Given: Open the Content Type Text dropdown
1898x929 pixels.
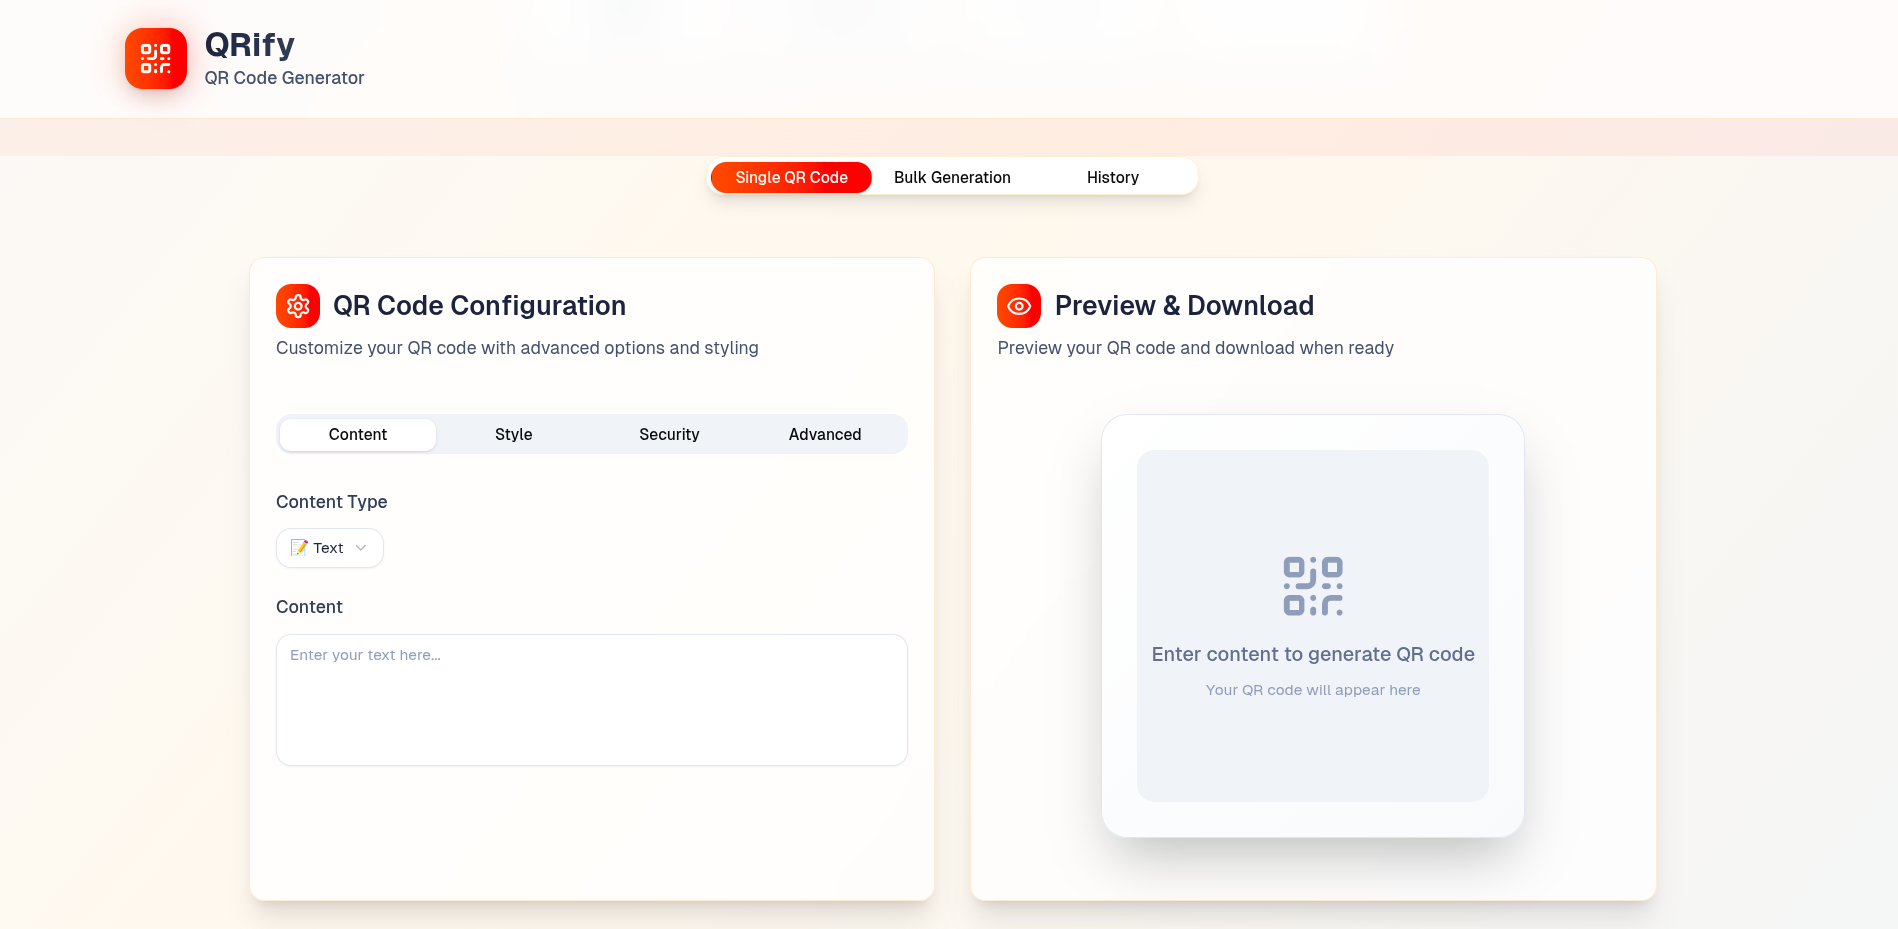Looking at the screenshot, I should tap(330, 548).
